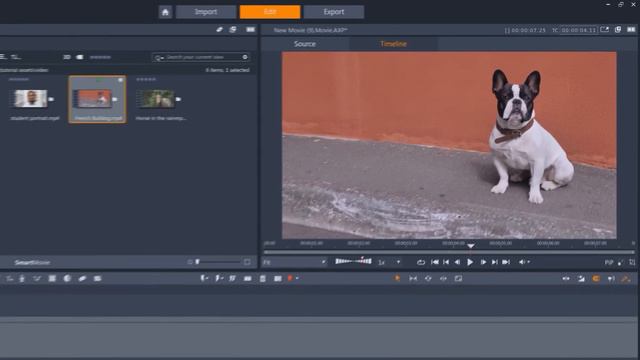Show the Timeline preview tab
The width and height of the screenshot is (640, 360).
coord(393,44)
